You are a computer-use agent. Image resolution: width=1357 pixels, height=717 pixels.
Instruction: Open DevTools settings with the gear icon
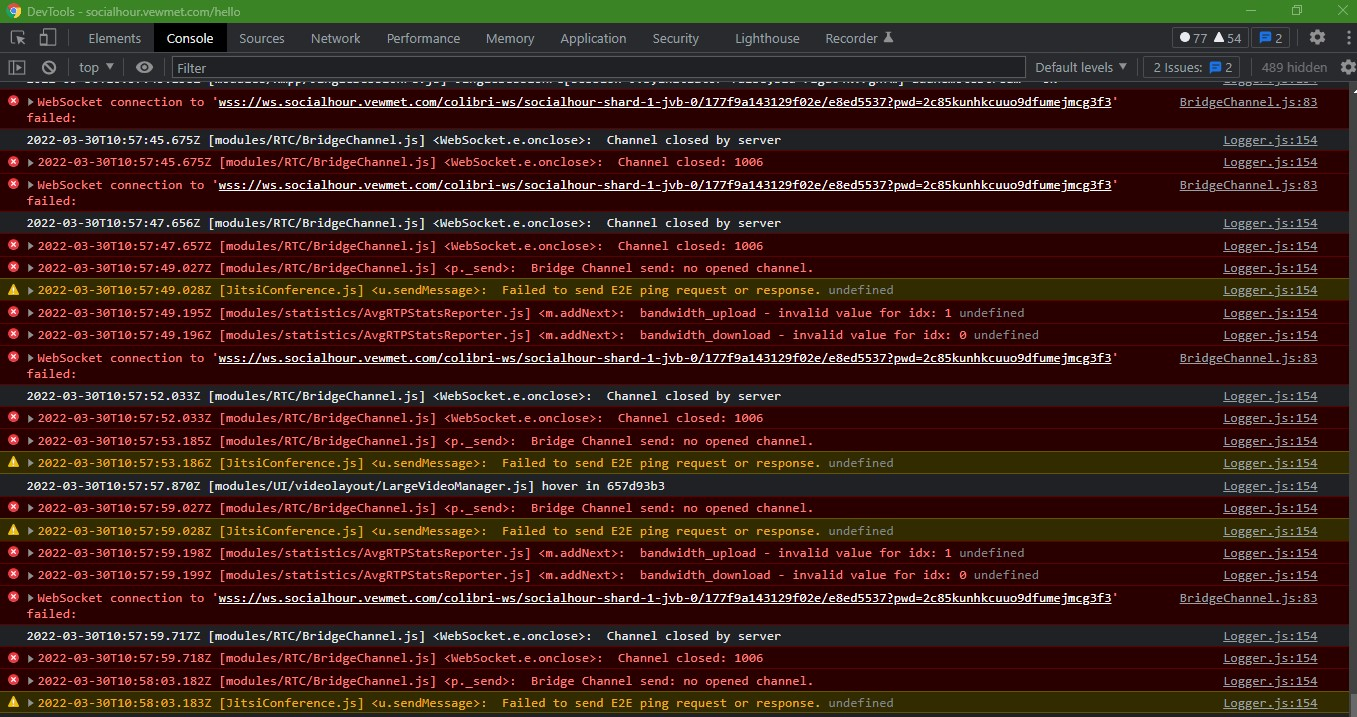coord(1317,36)
